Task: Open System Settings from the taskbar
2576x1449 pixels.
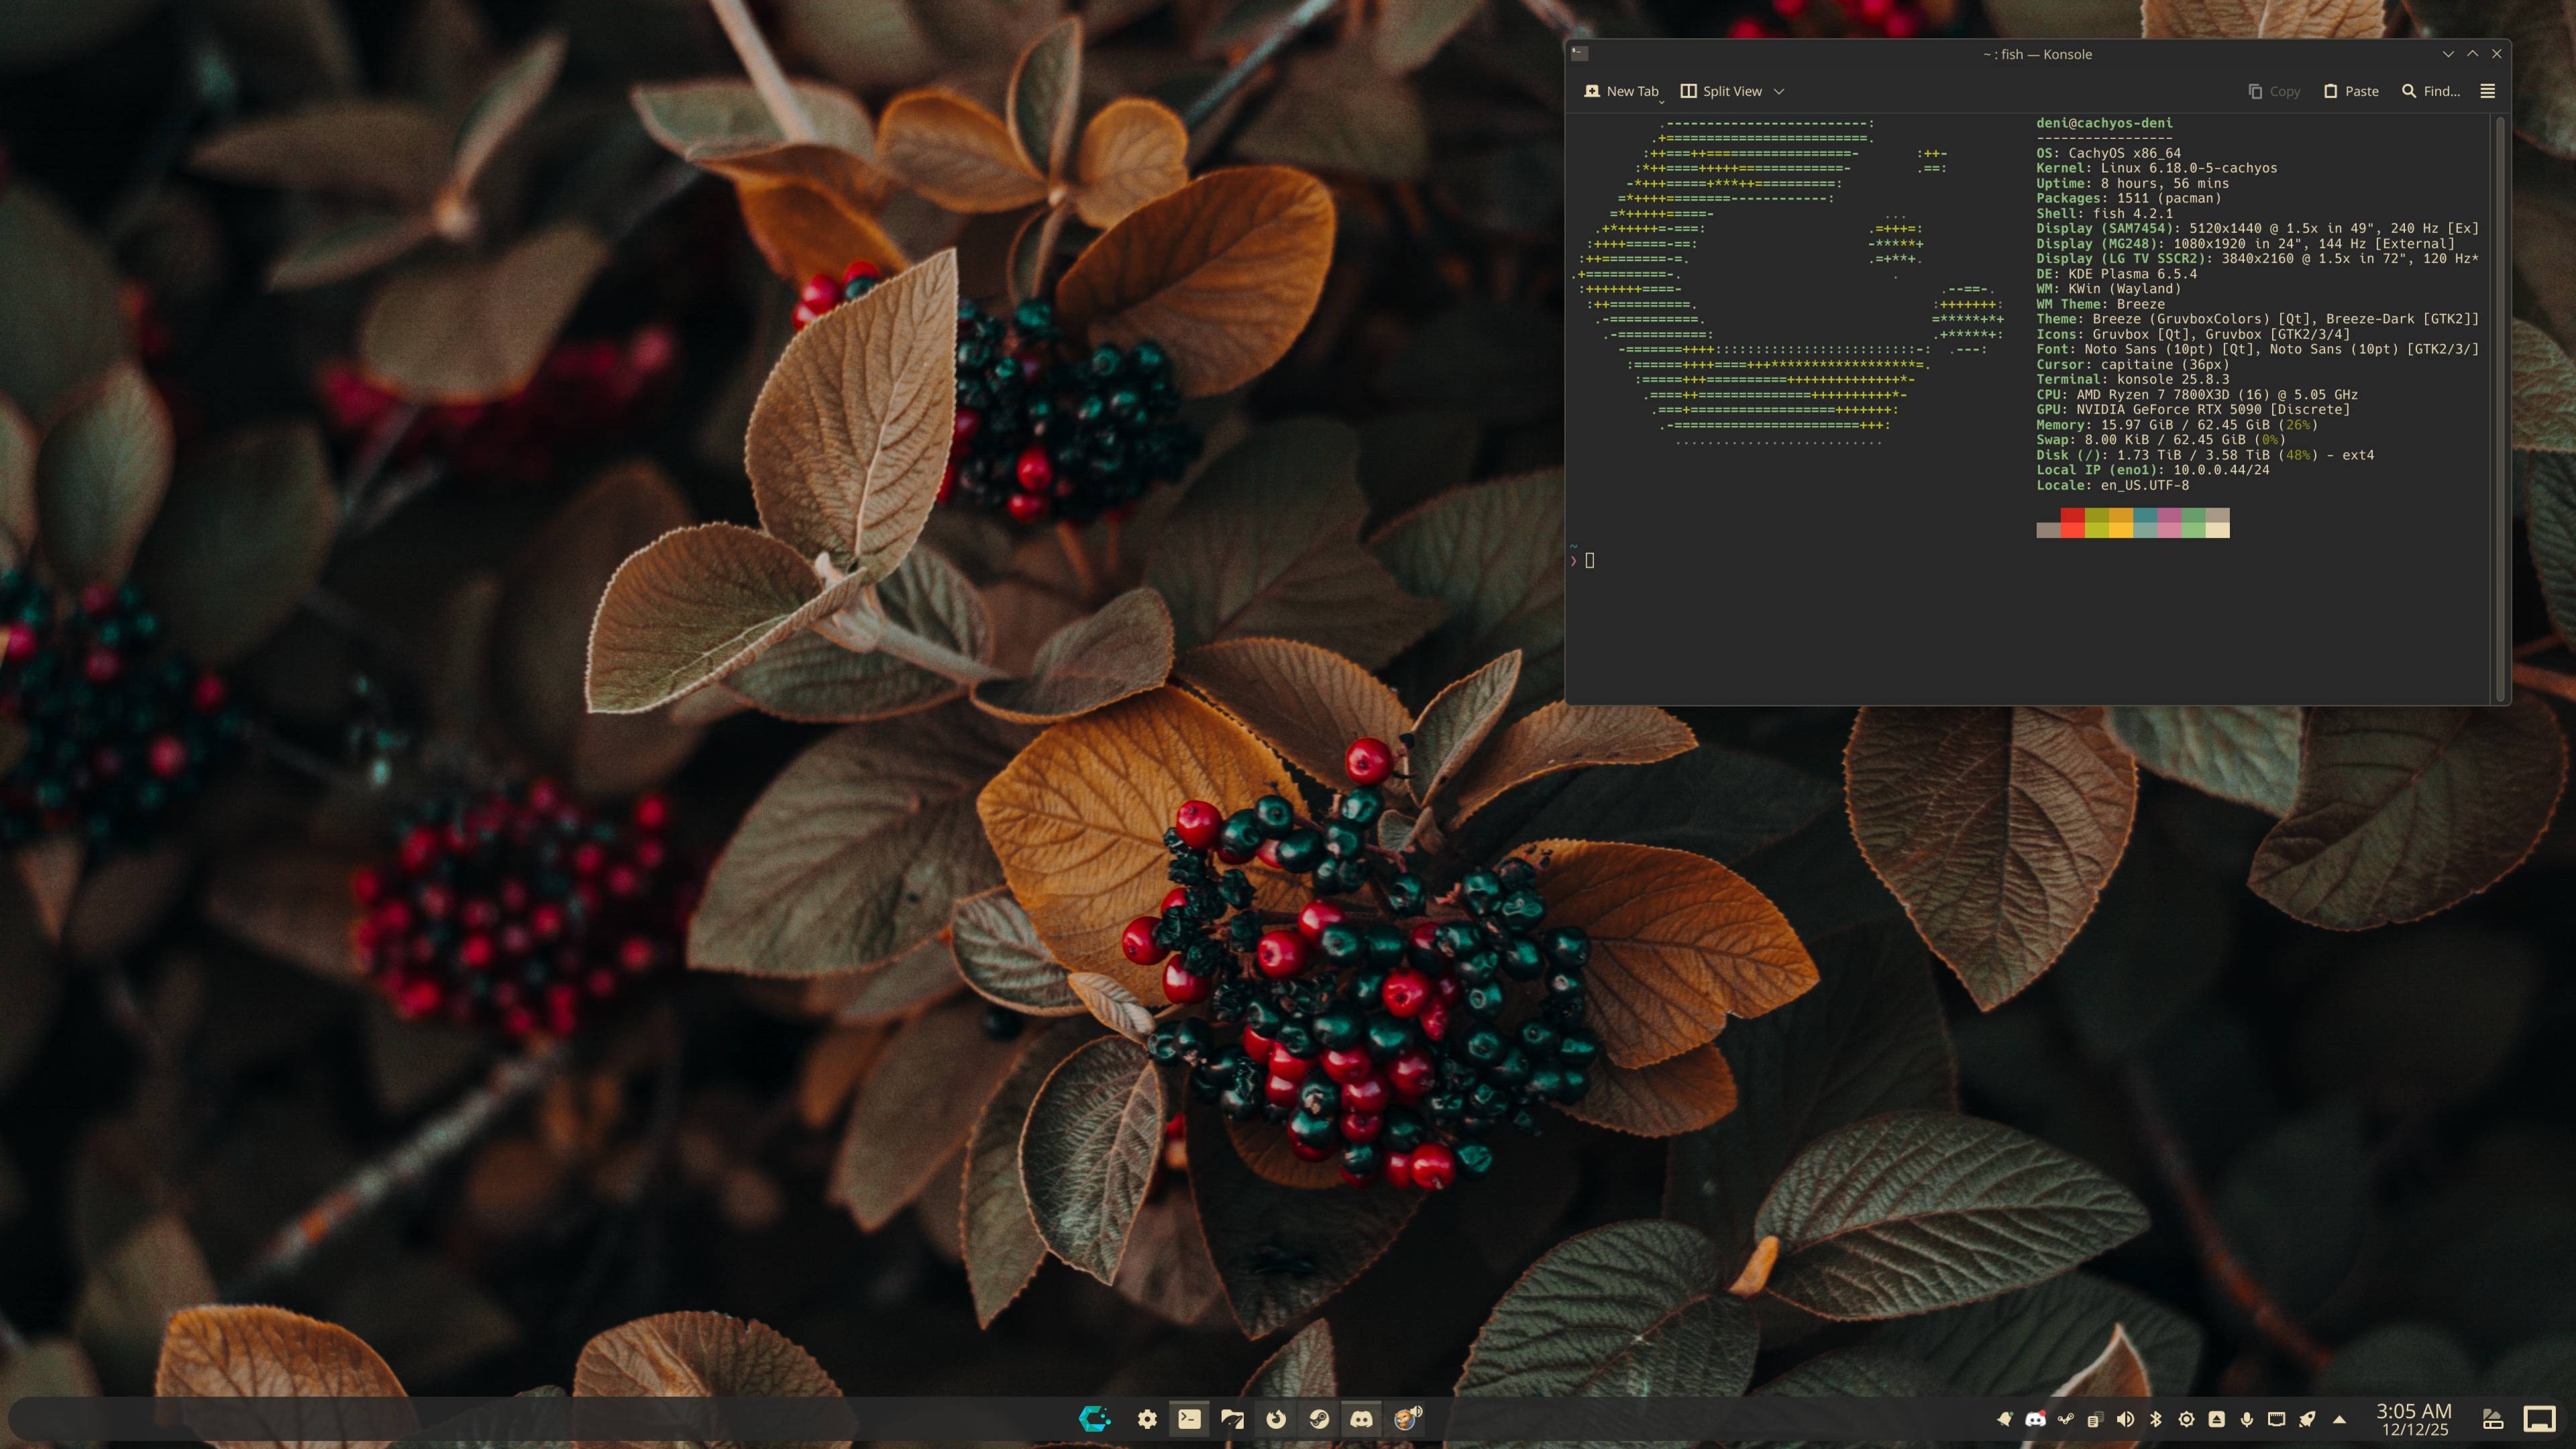Action: (1147, 1418)
